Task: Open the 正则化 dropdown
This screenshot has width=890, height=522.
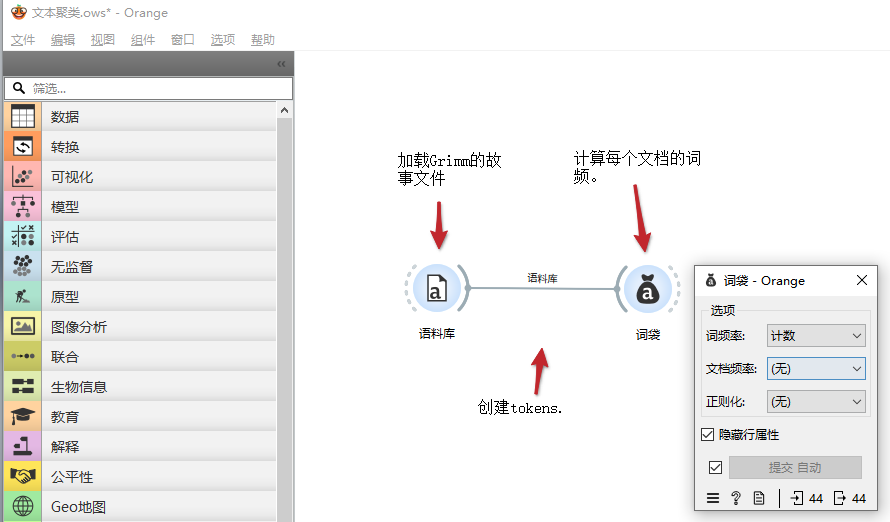Action: [x=816, y=401]
